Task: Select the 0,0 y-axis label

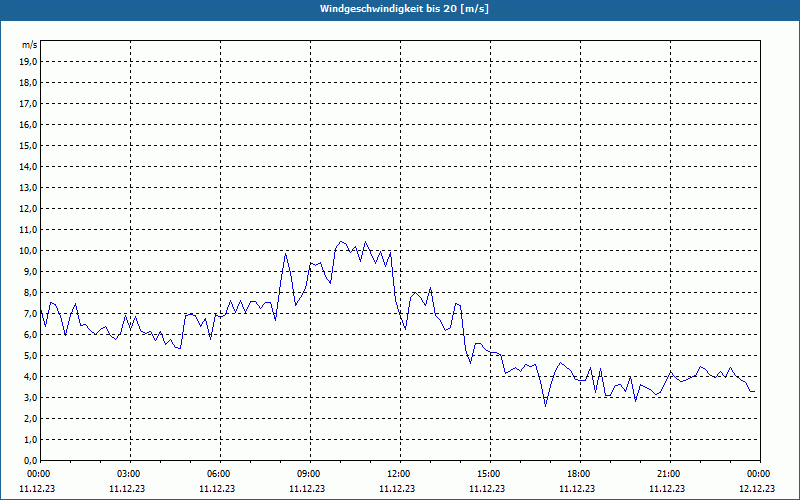Action: click(30, 460)
